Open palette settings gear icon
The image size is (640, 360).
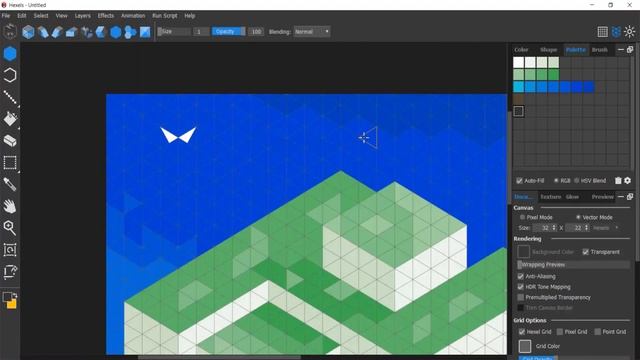pos(627,180)
